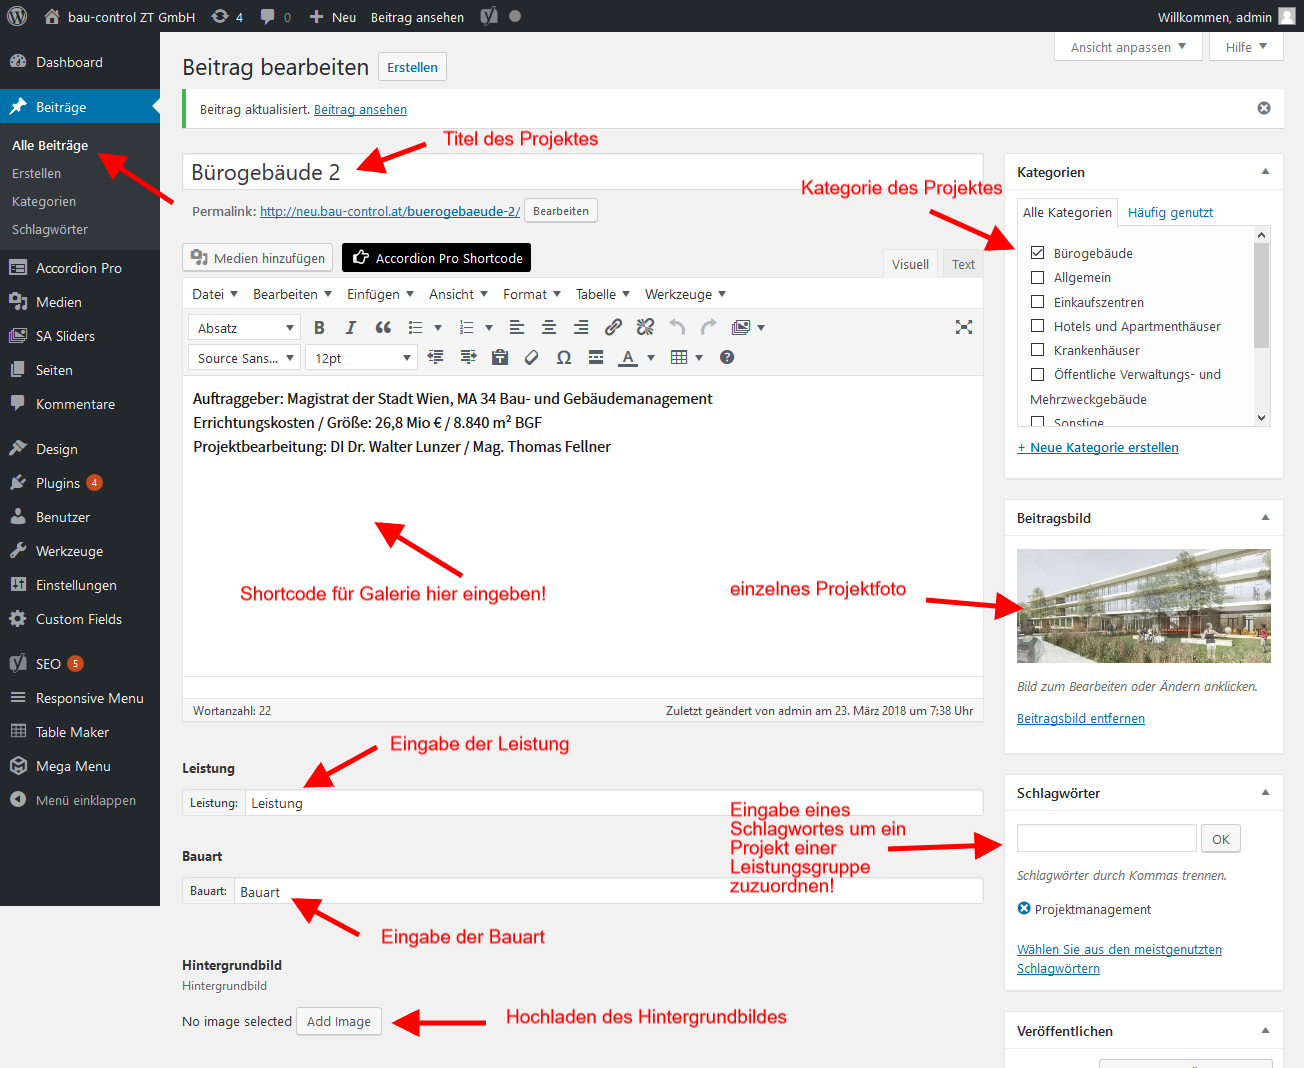The height and width of the screenshot is (1068, 1304).
Task: Collapse the Schlagwörter panel
Action: coord(1265,793)
